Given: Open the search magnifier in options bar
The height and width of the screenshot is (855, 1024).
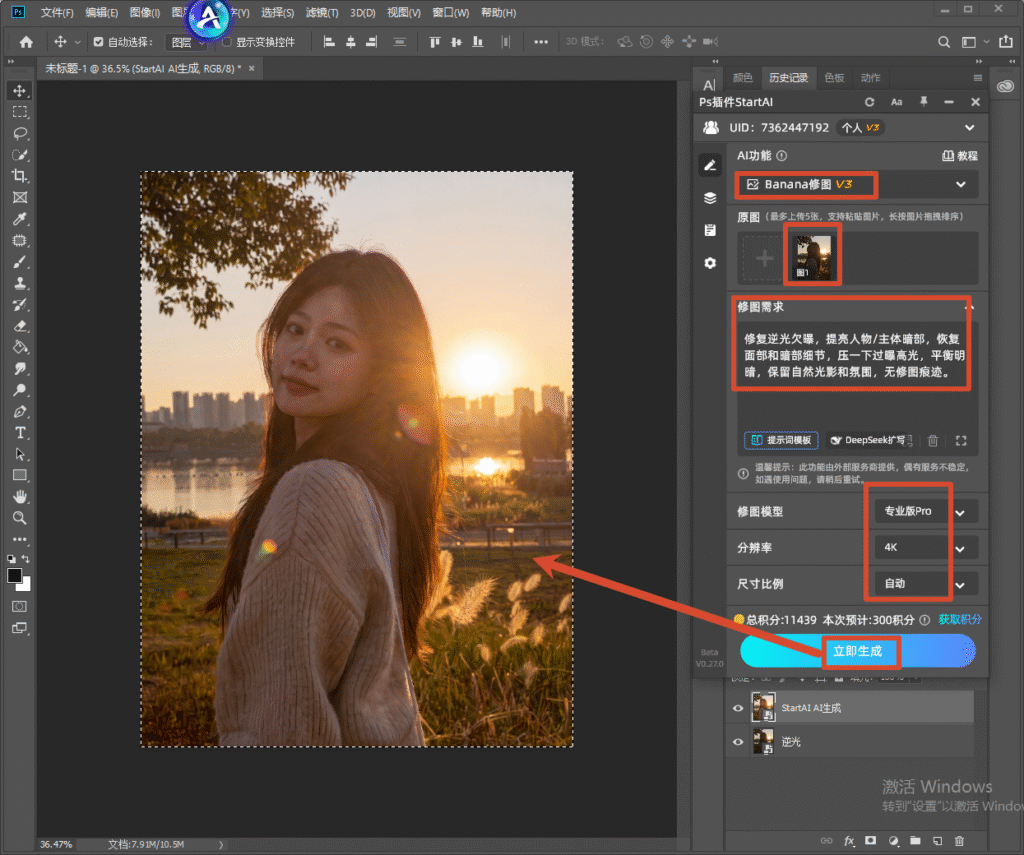Looking at the screenshot, I should pyautogui.click(x=944, y=42).
